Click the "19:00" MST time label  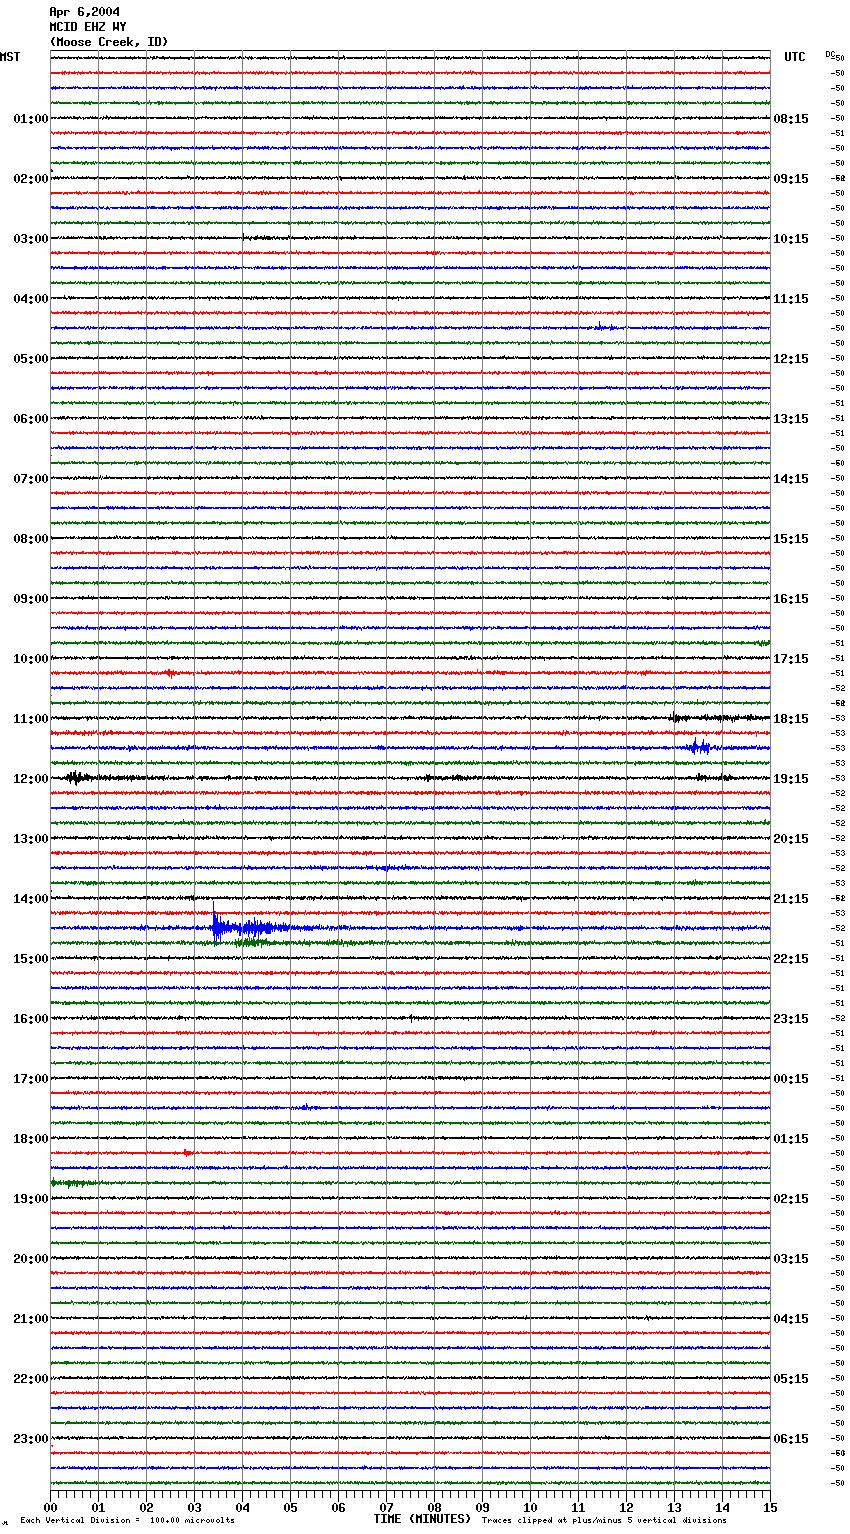point(31,1199)
